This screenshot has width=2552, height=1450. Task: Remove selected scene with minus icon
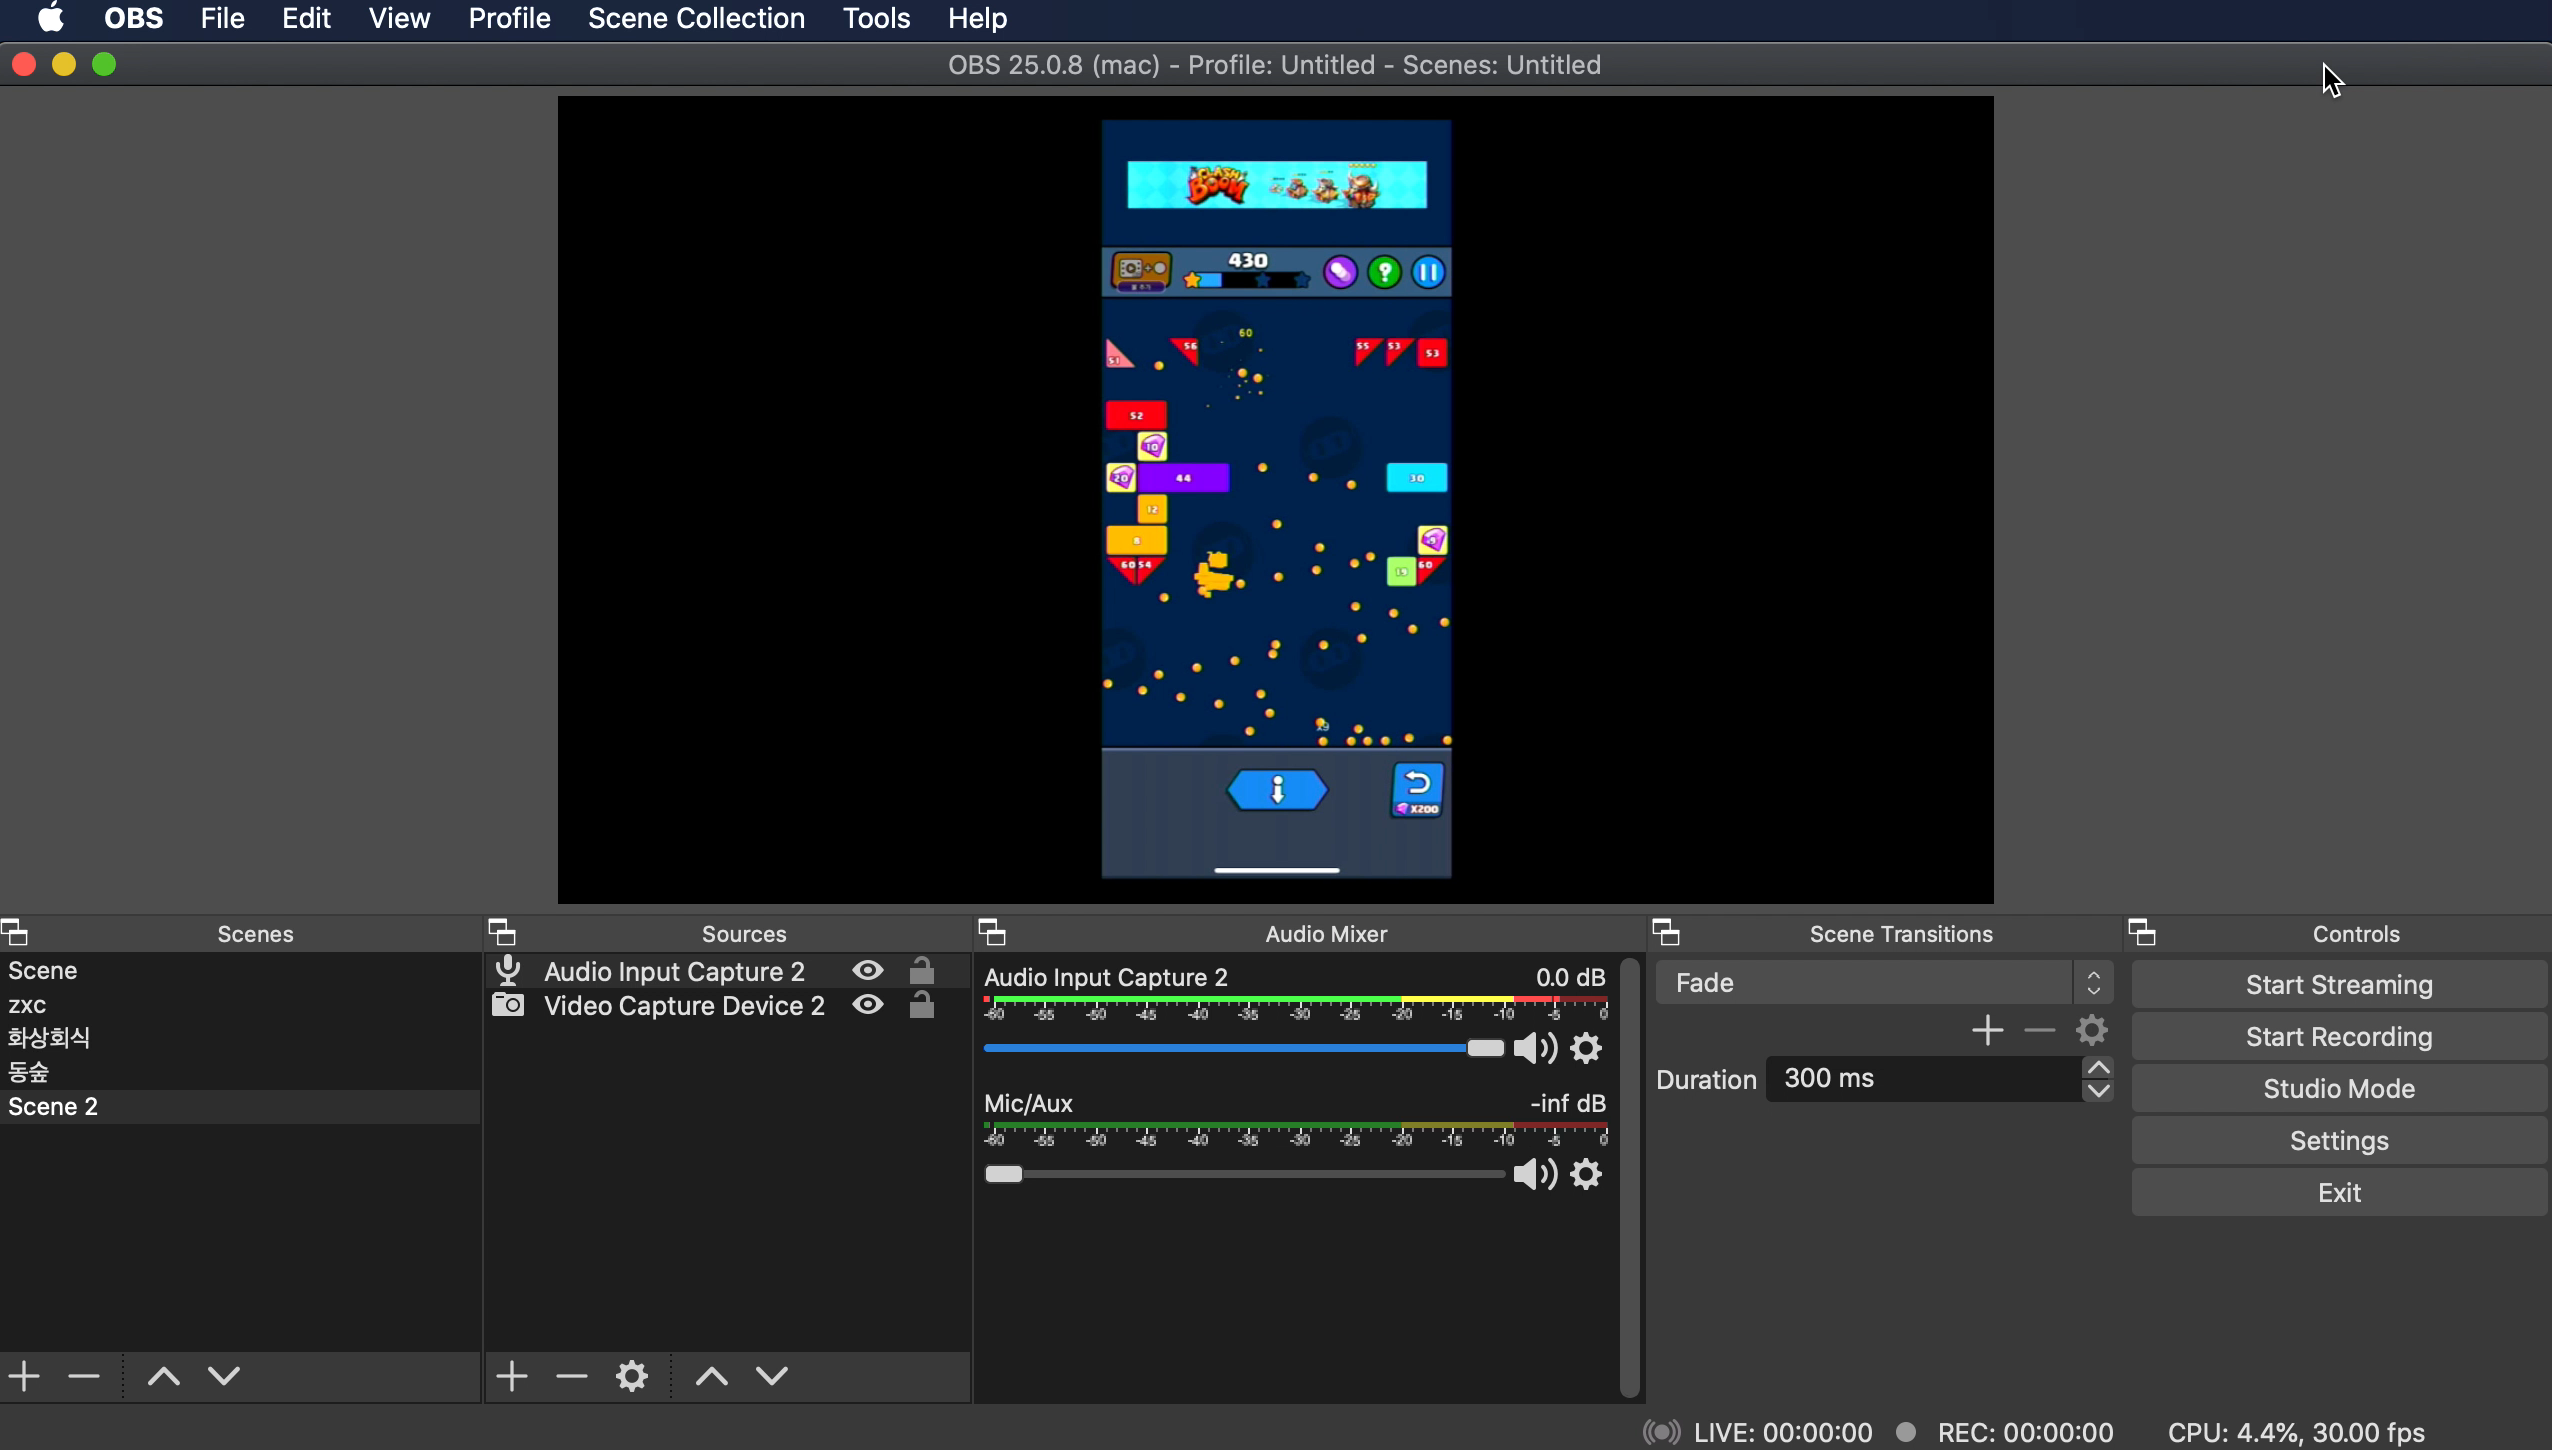[84, 1377]
